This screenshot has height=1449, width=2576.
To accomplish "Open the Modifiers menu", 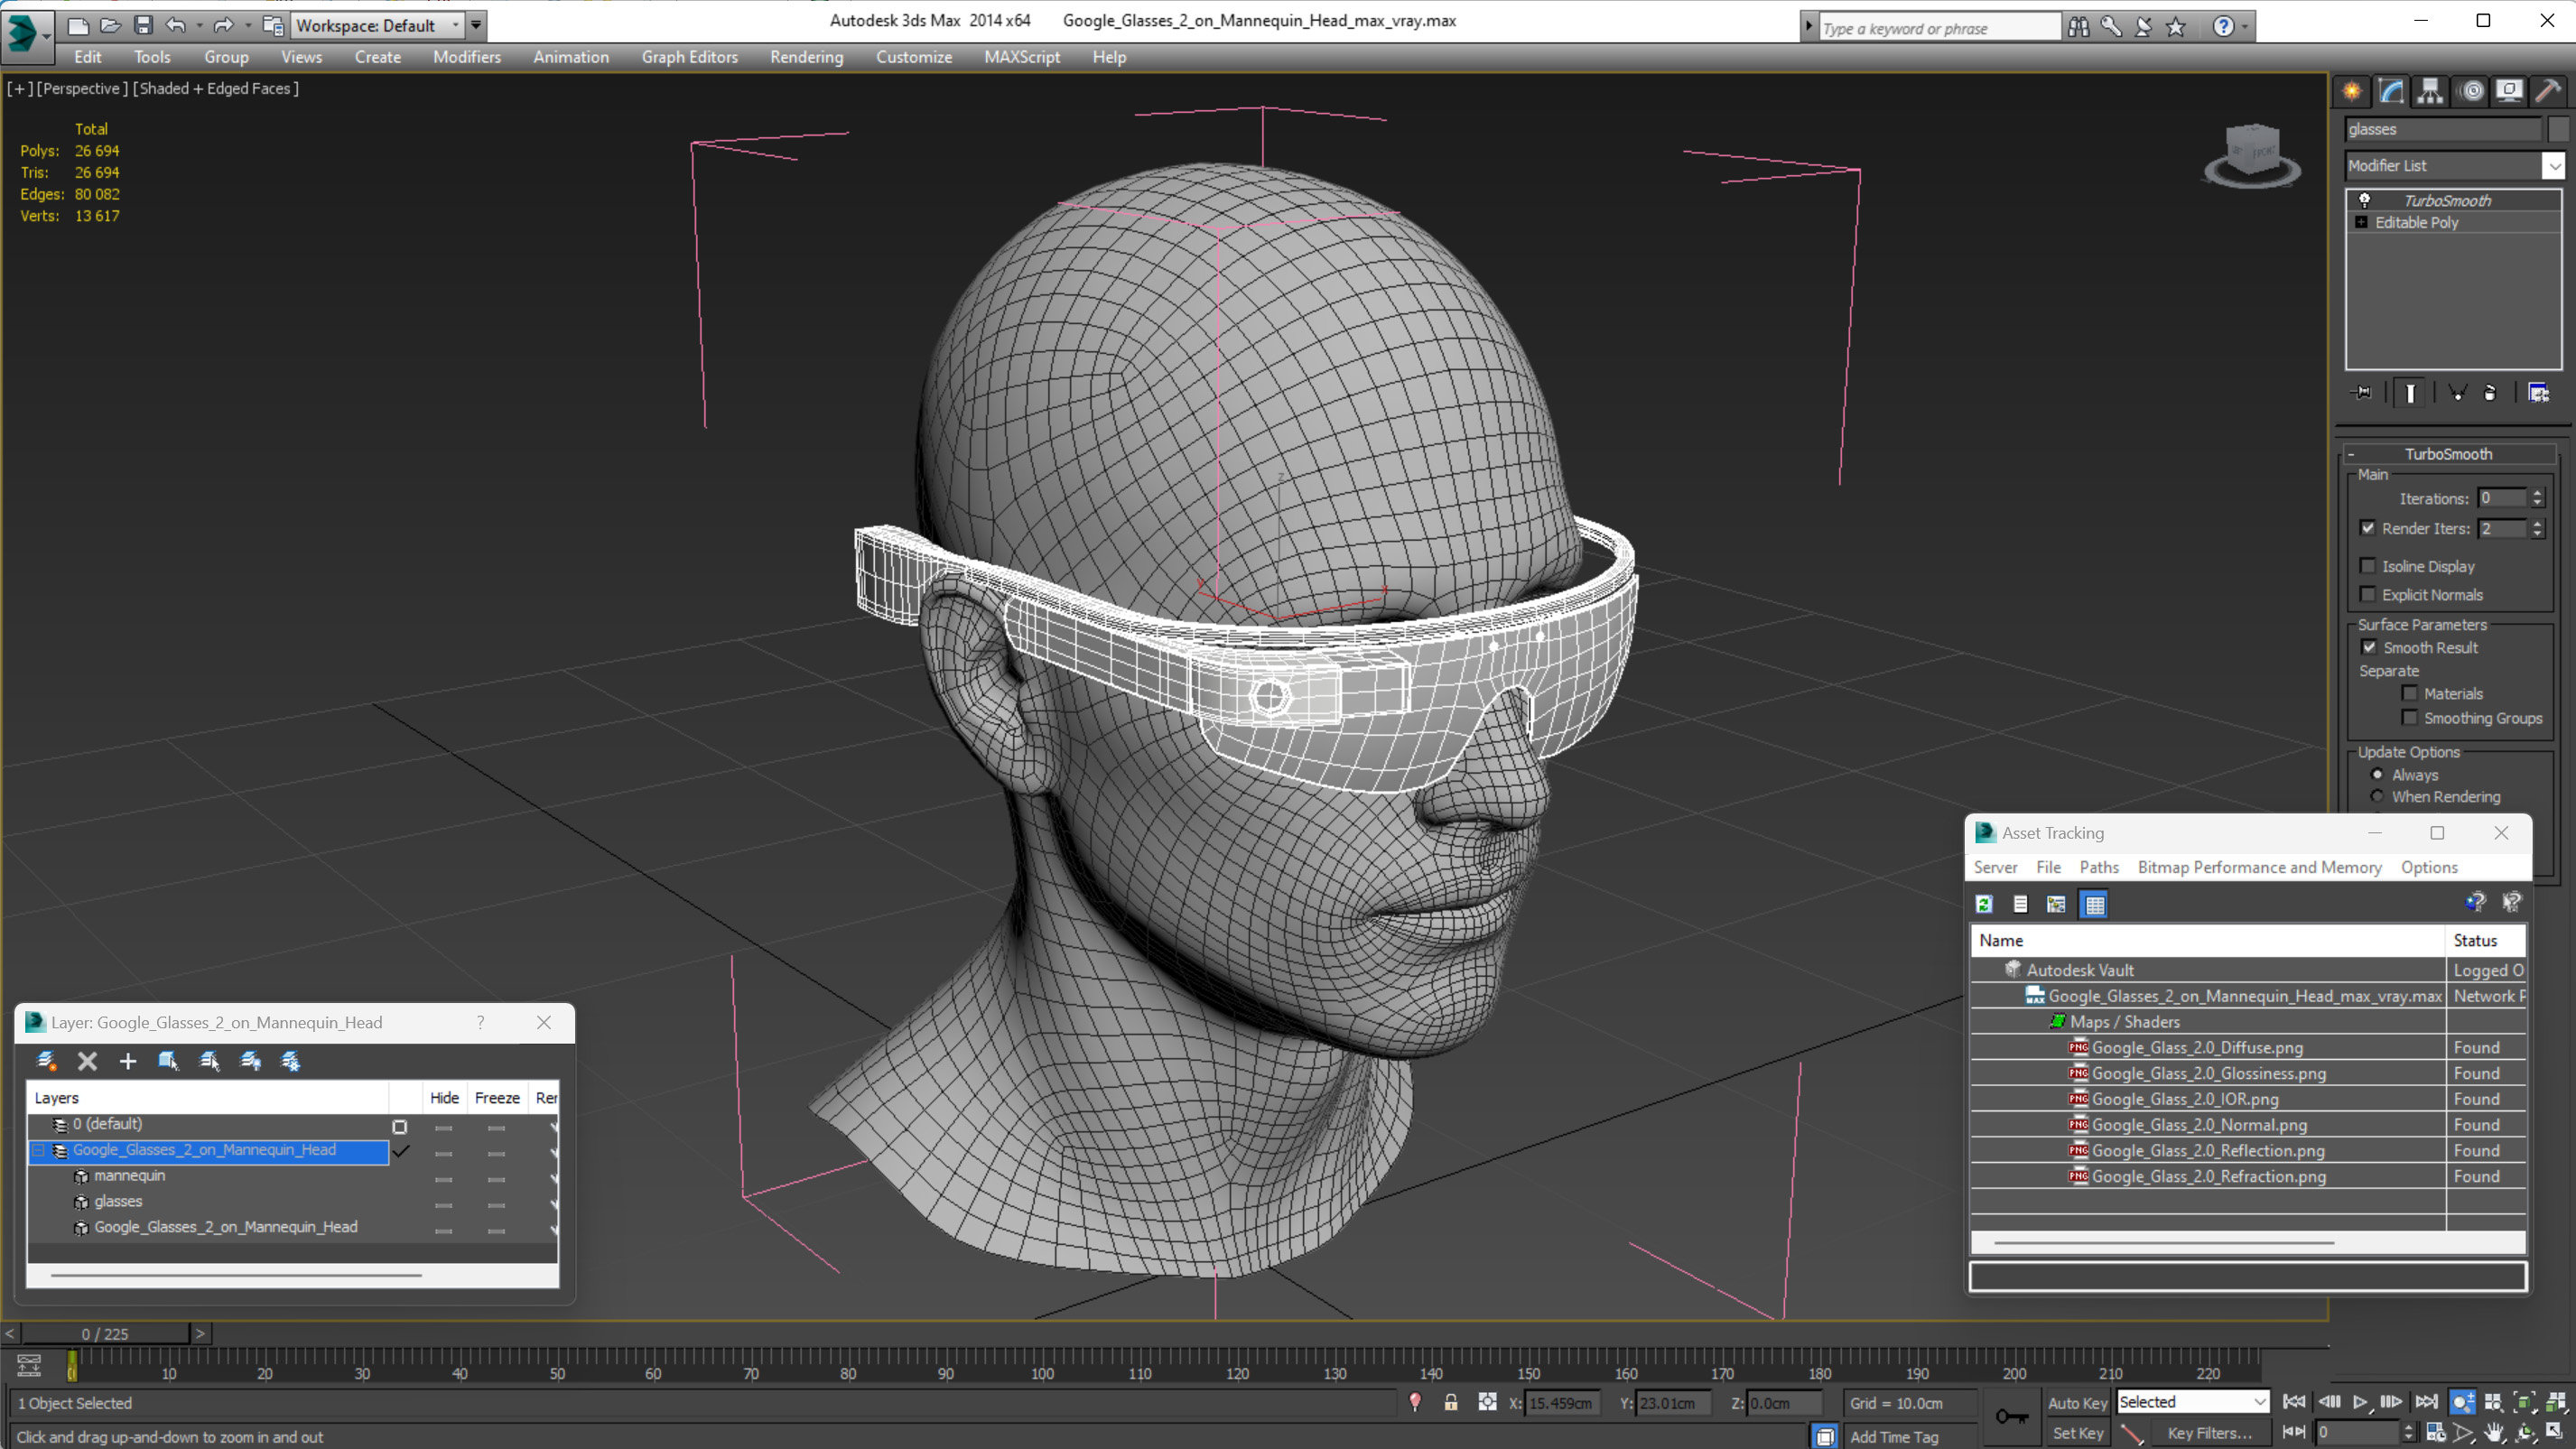I will coord(467,57).
